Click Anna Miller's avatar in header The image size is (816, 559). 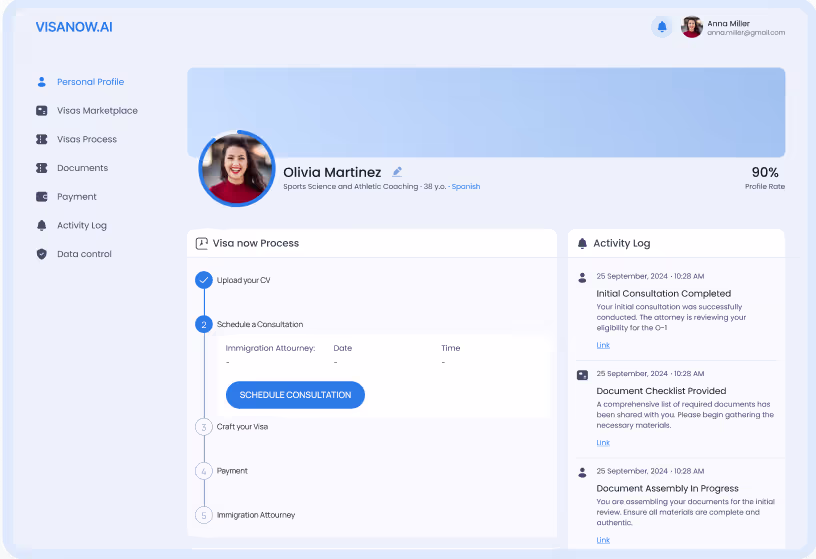(x=692, y=27)
